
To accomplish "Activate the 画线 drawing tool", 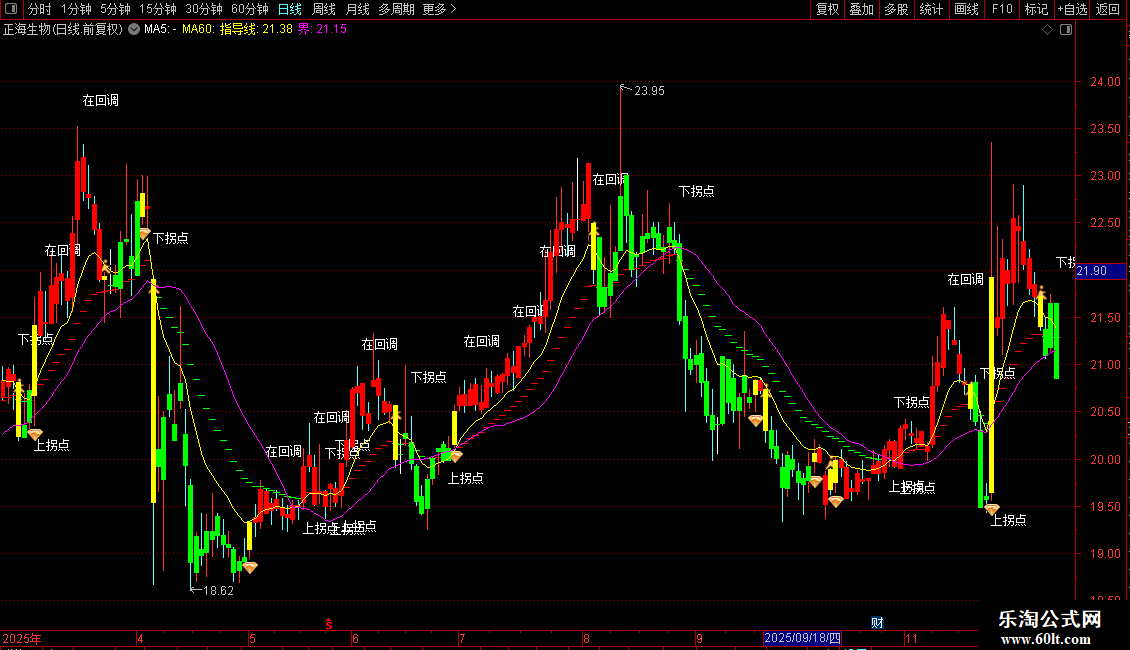I will (x=966, y=9).
